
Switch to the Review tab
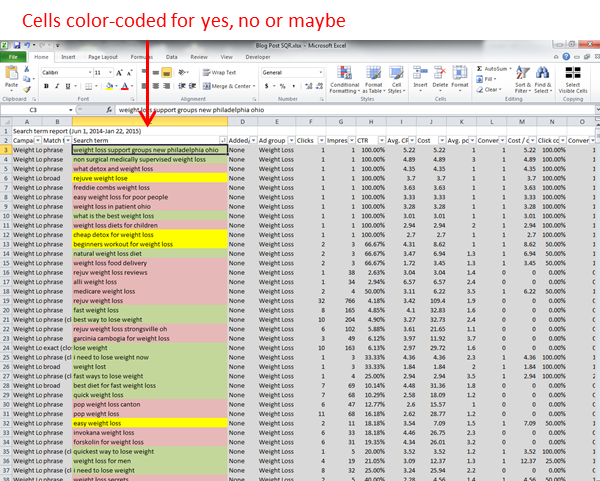coord(199,57)
